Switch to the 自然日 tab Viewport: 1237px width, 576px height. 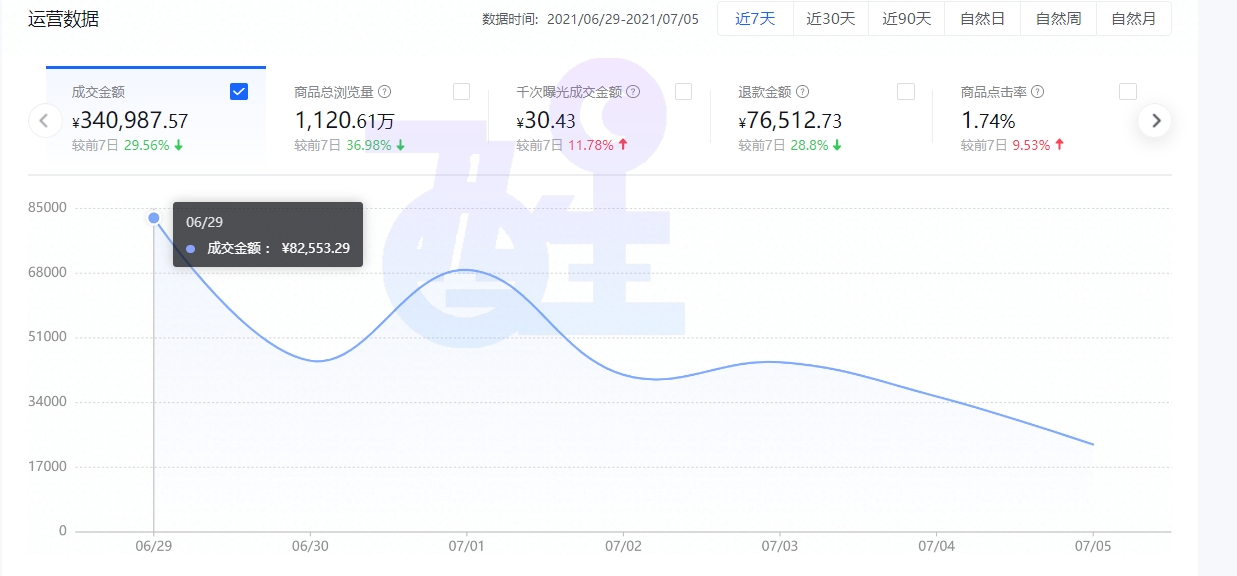(981, 18)
